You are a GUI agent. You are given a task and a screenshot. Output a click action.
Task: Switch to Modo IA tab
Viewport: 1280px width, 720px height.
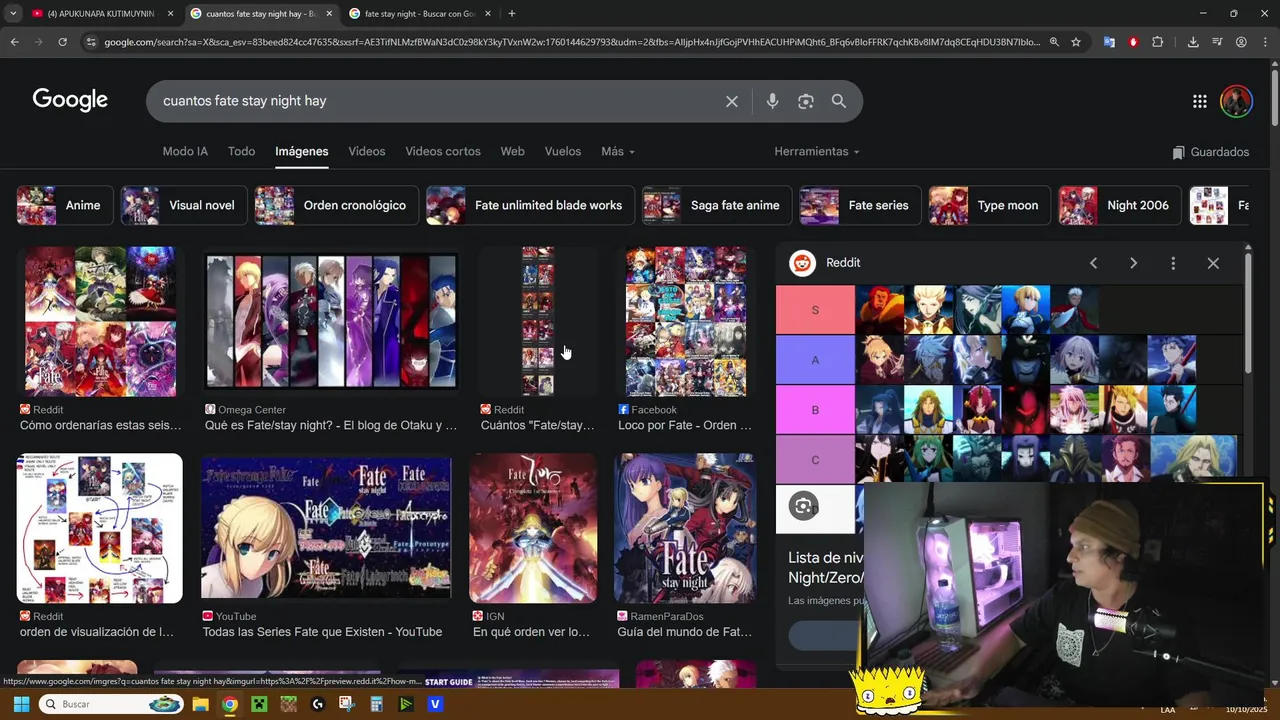(x=185, y=151)
